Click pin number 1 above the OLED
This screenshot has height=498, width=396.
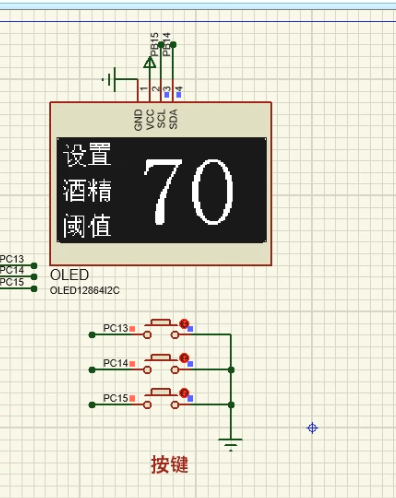coord(143,89)
